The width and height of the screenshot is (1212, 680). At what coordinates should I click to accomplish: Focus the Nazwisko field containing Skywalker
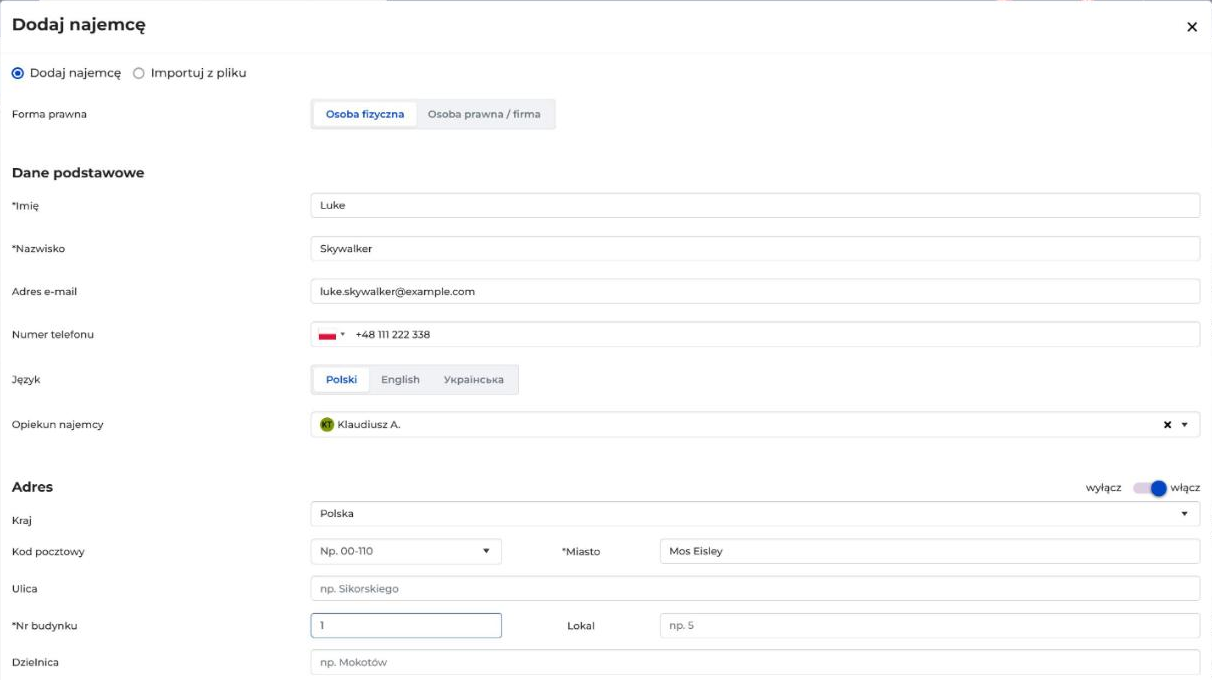(x=755, y=248)
